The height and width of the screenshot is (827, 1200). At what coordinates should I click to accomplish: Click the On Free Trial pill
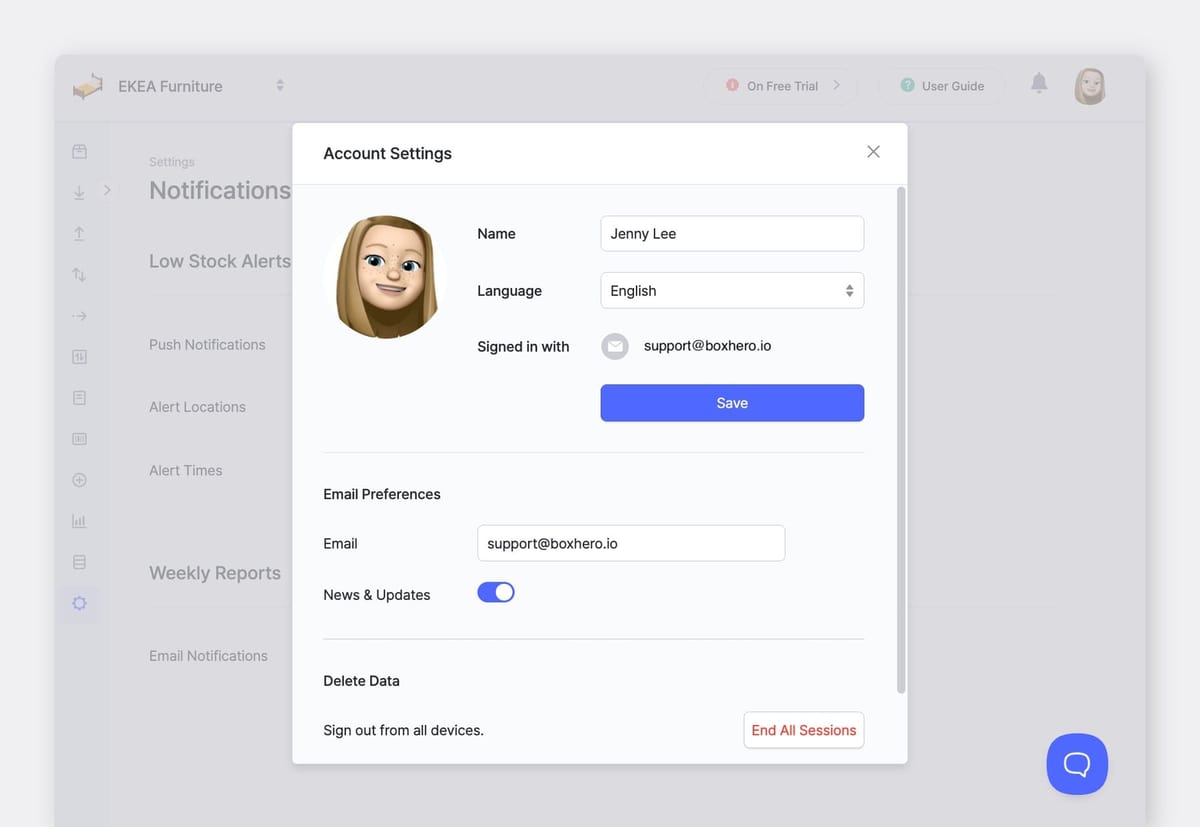click(x=782, y=86)
